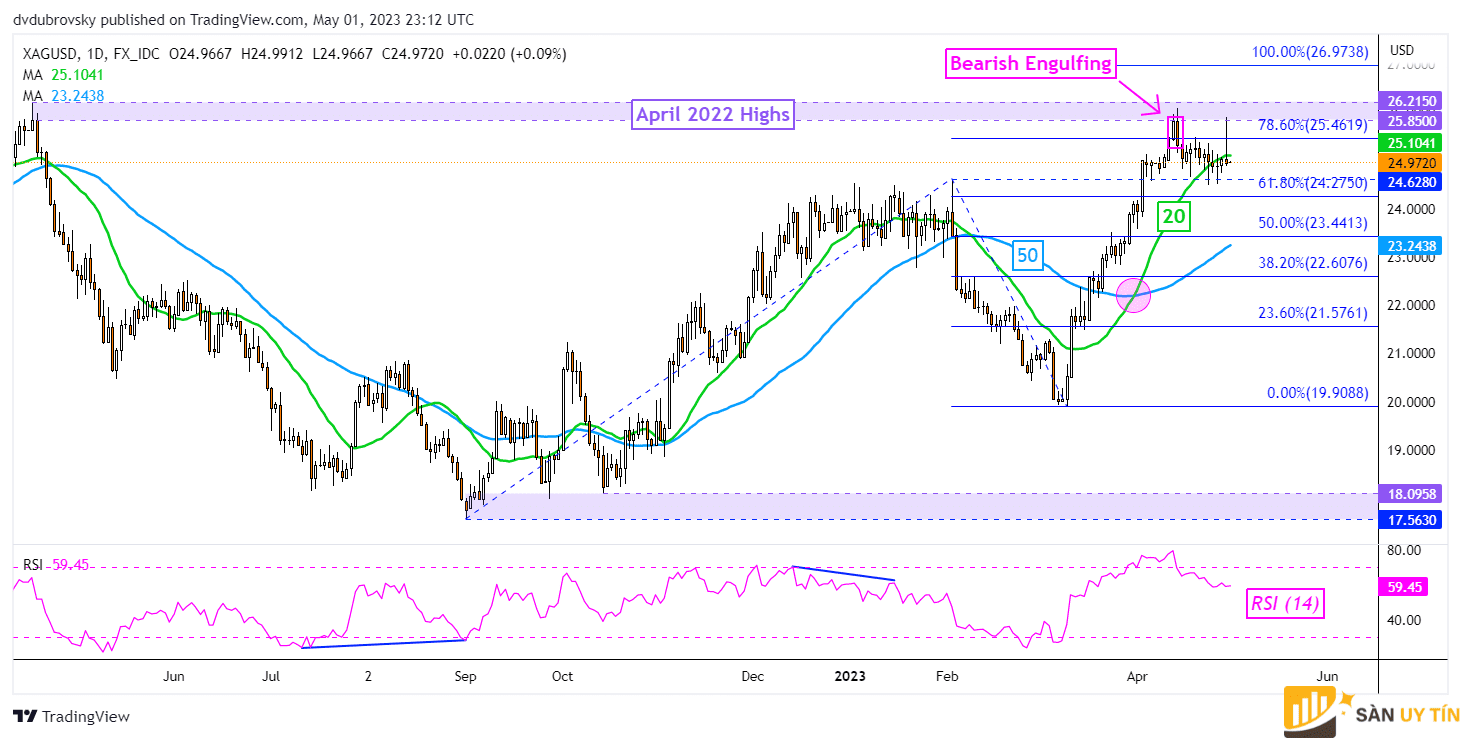
Task: Click the 38.20%(22.6076) Fibonacci level label
Action: [x=1312, y=264]
